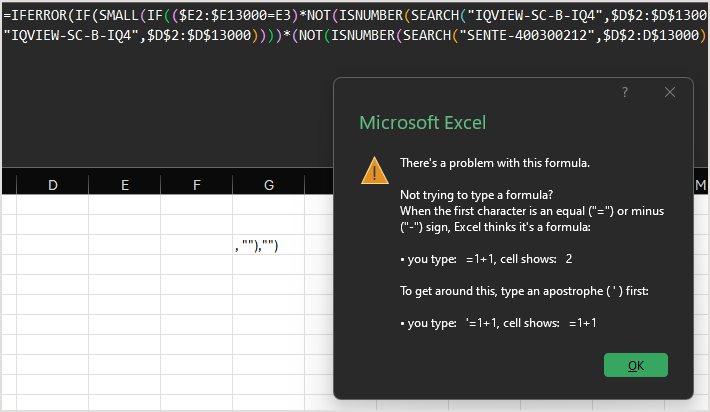The height and width of the screenshot is (412, 710).
Task: Select column D header
Action: point(53,185)
